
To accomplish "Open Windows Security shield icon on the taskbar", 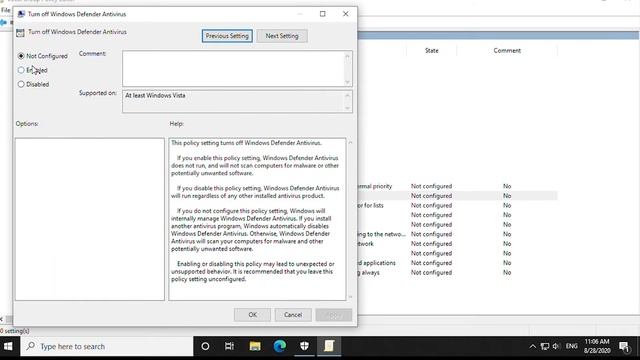I will tap(304, 347).
